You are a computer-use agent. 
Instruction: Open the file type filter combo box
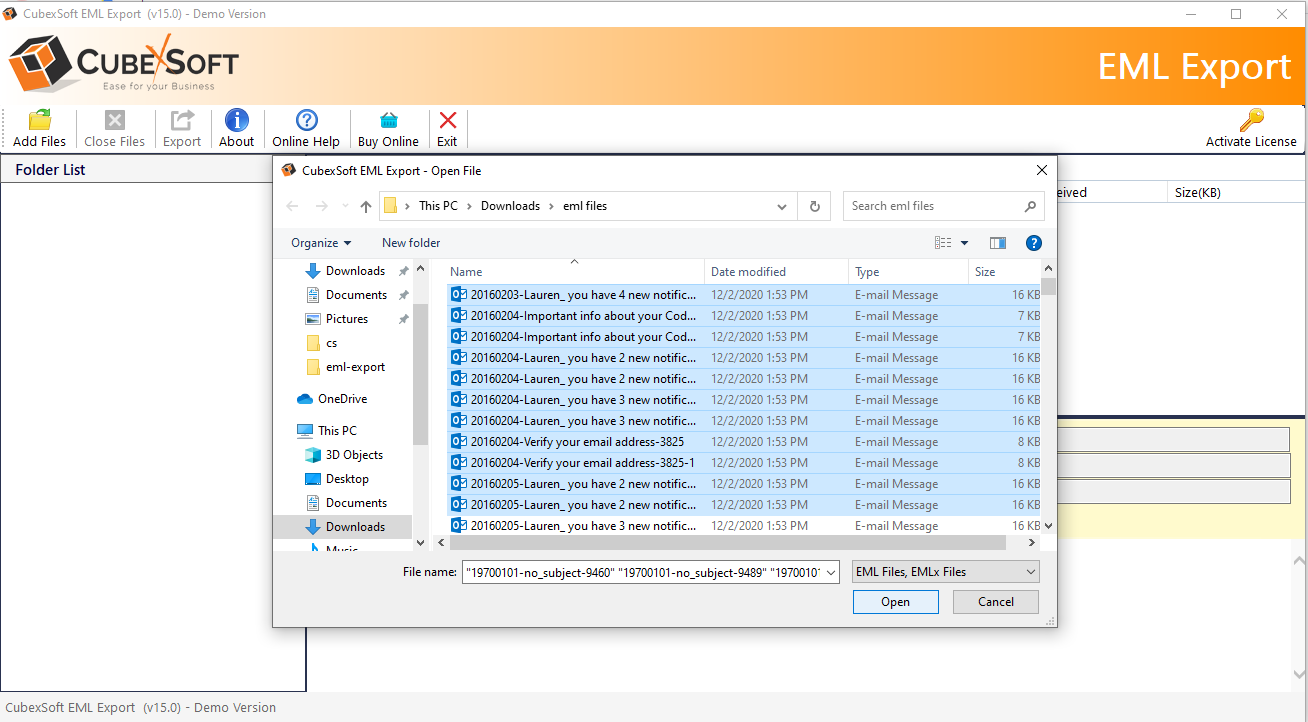[x=946, y=572]
